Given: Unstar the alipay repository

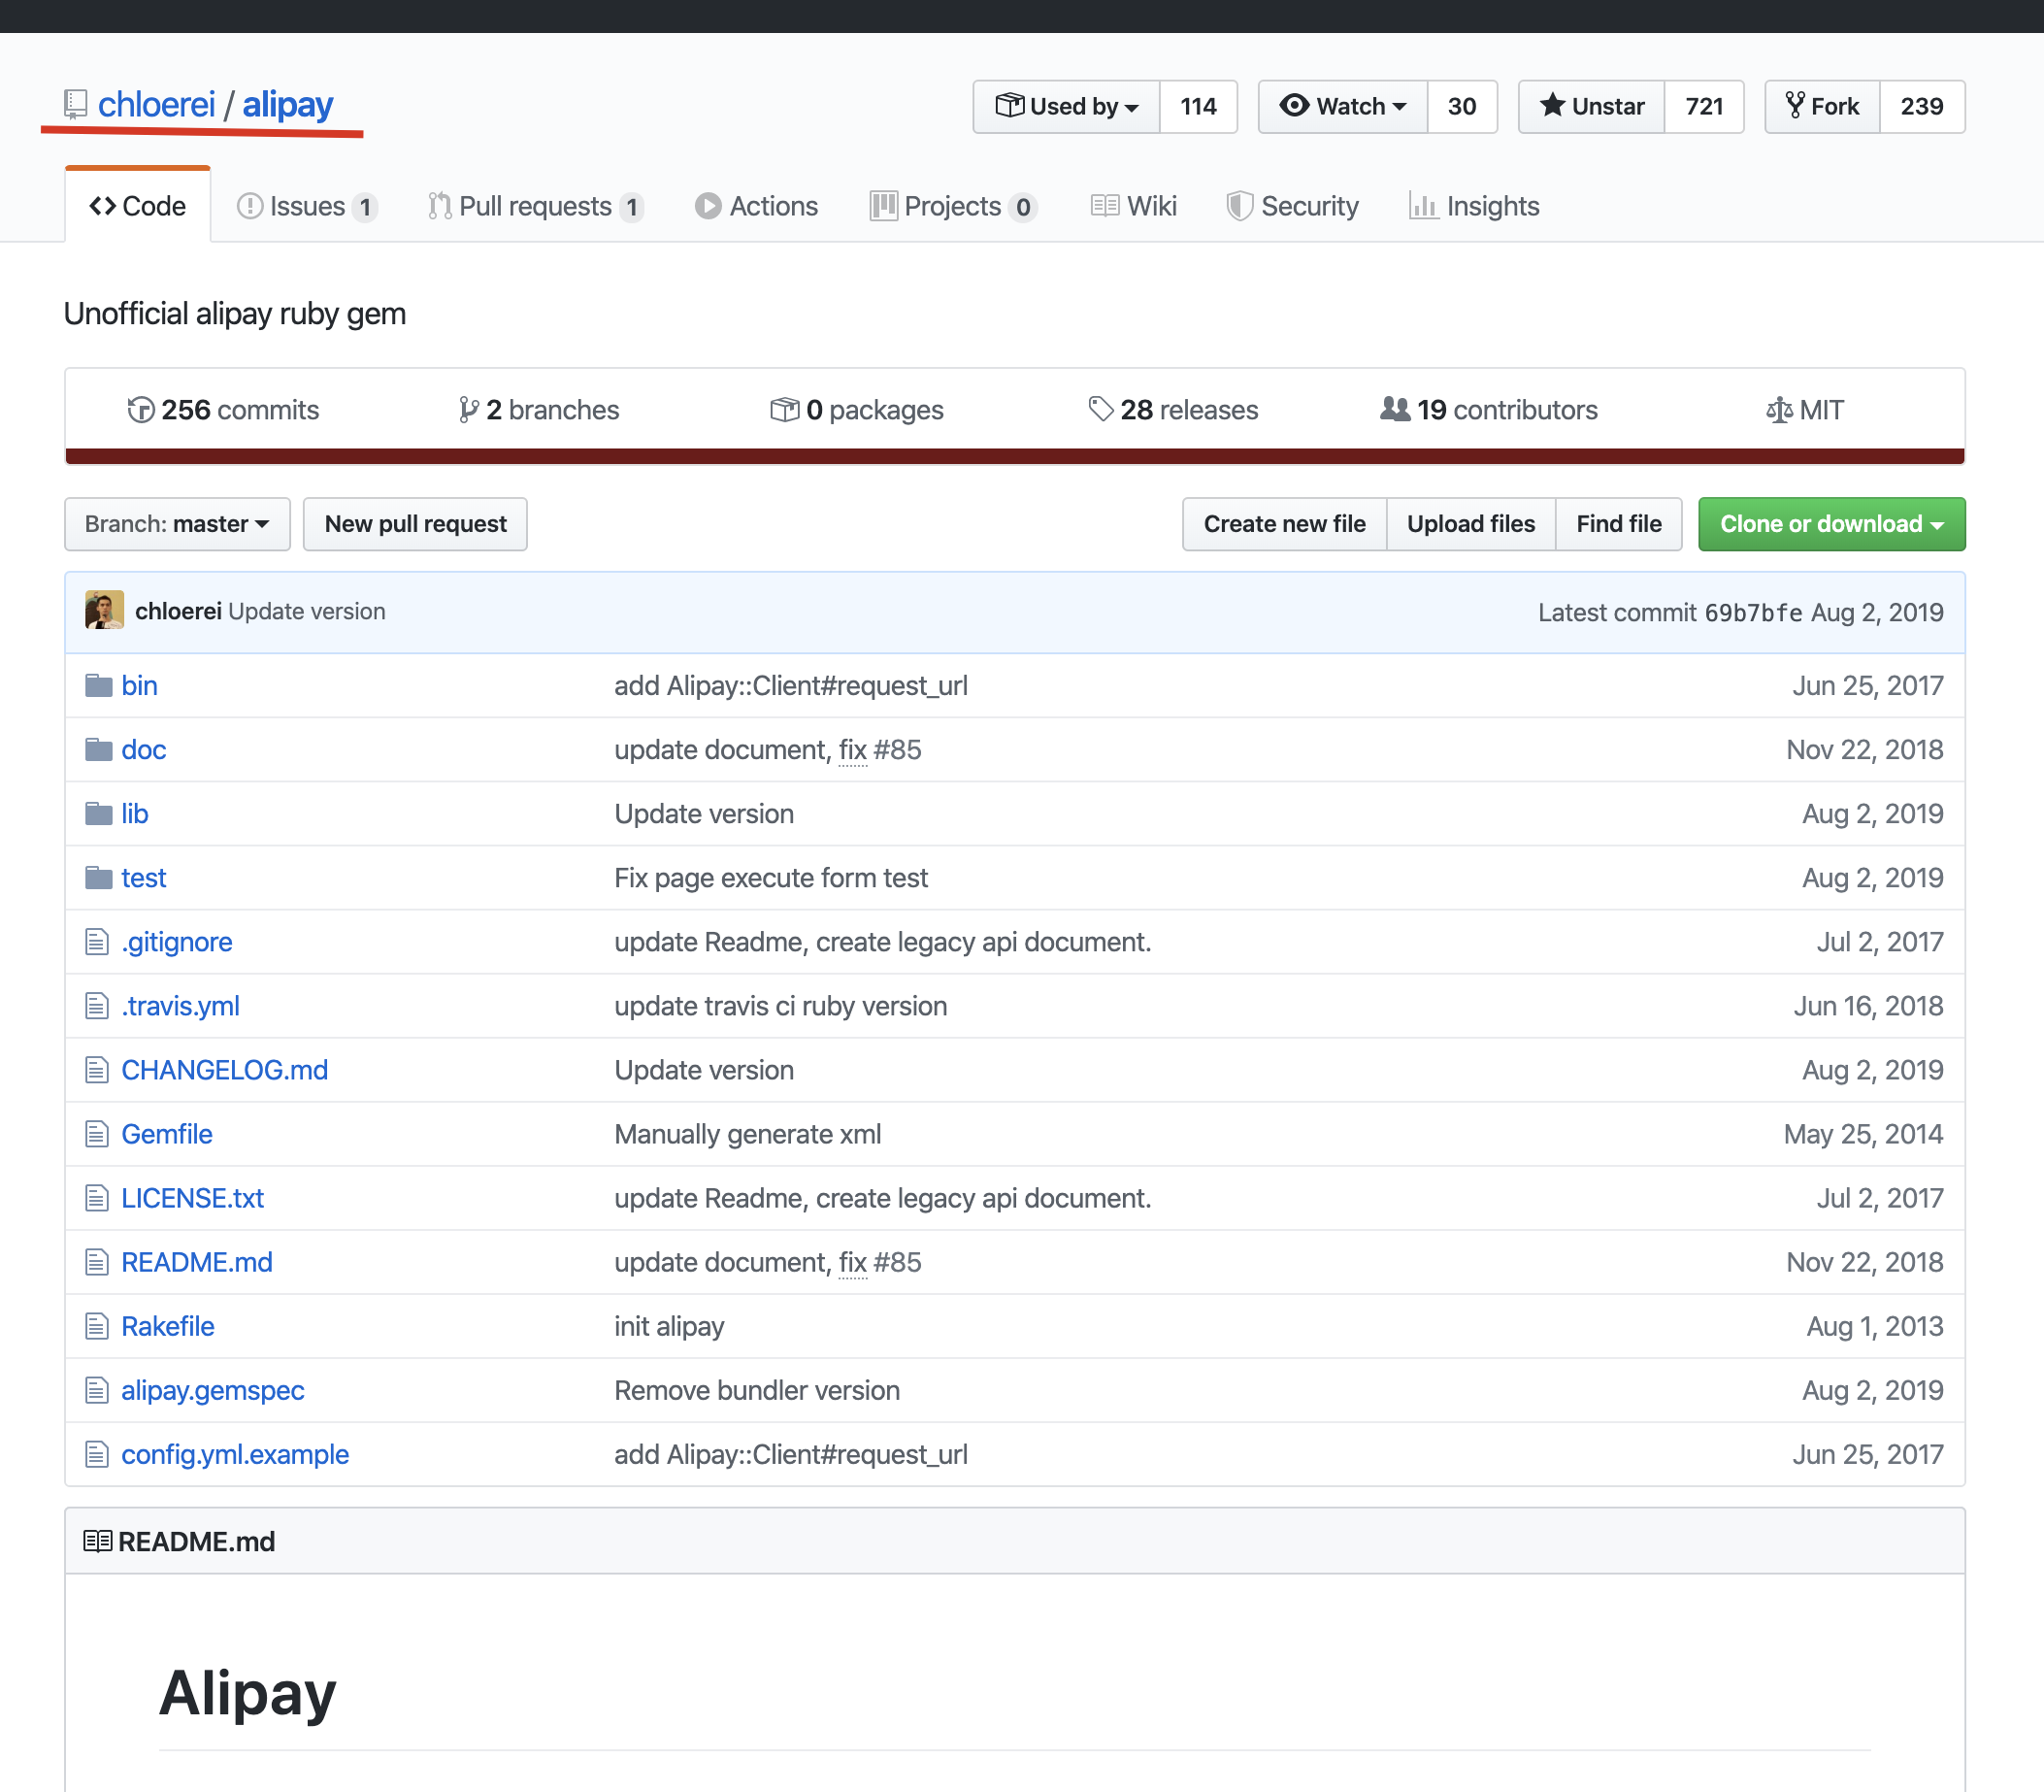Looking at the screenshot, I should pyautogui.click(x=1591, y=106).
